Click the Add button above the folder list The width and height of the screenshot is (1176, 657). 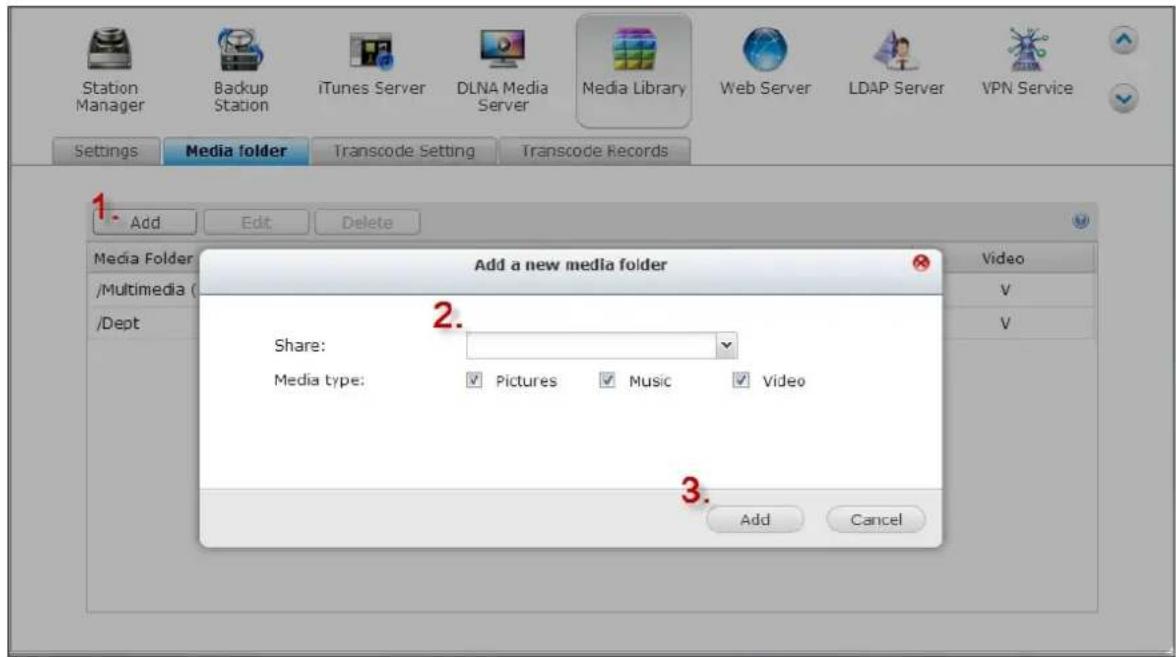point(145,222)
